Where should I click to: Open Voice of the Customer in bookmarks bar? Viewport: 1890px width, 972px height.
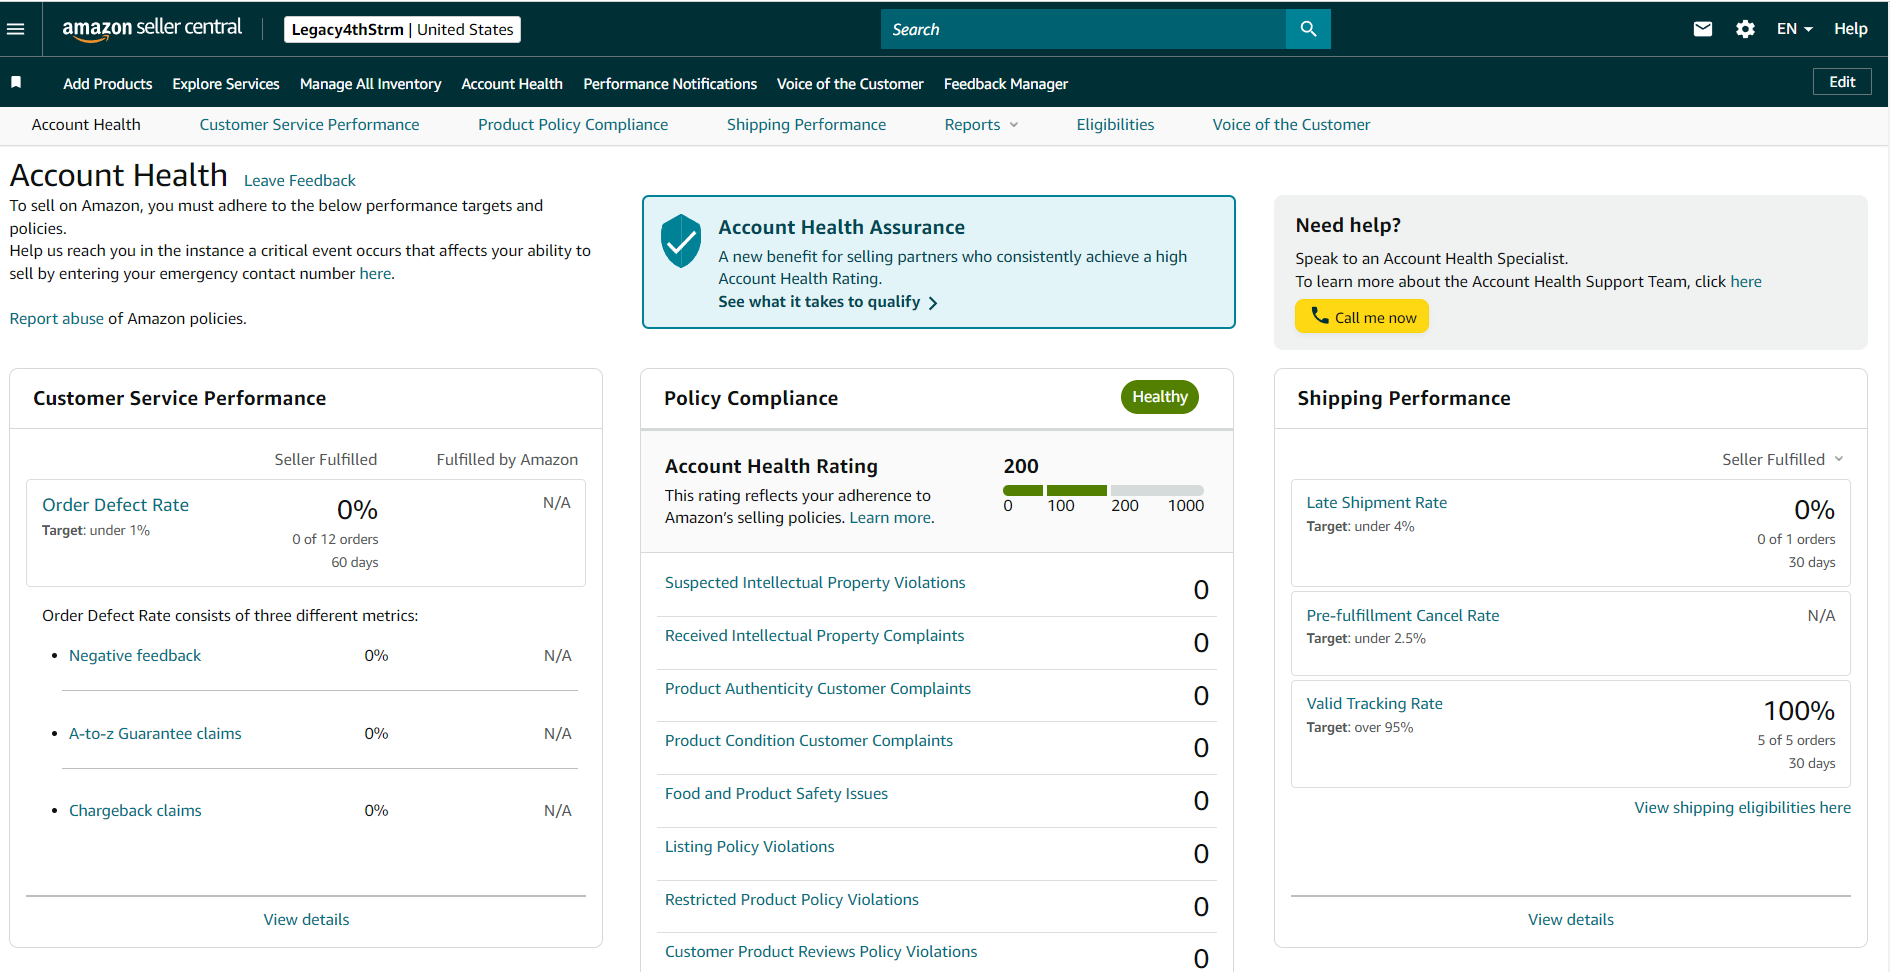tap(850, 84)
